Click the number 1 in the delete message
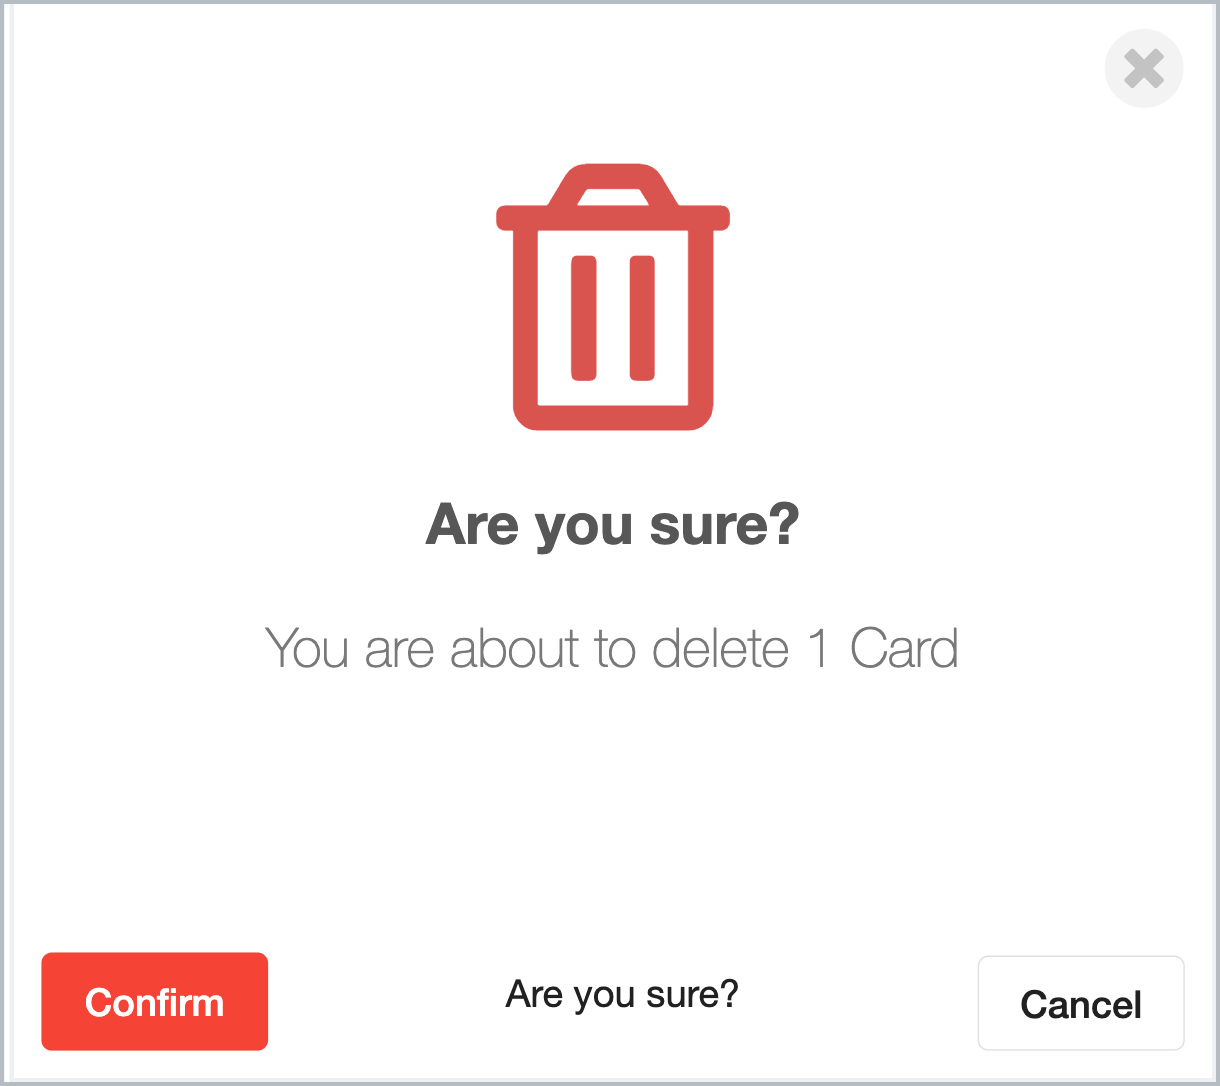 (819, 648)
